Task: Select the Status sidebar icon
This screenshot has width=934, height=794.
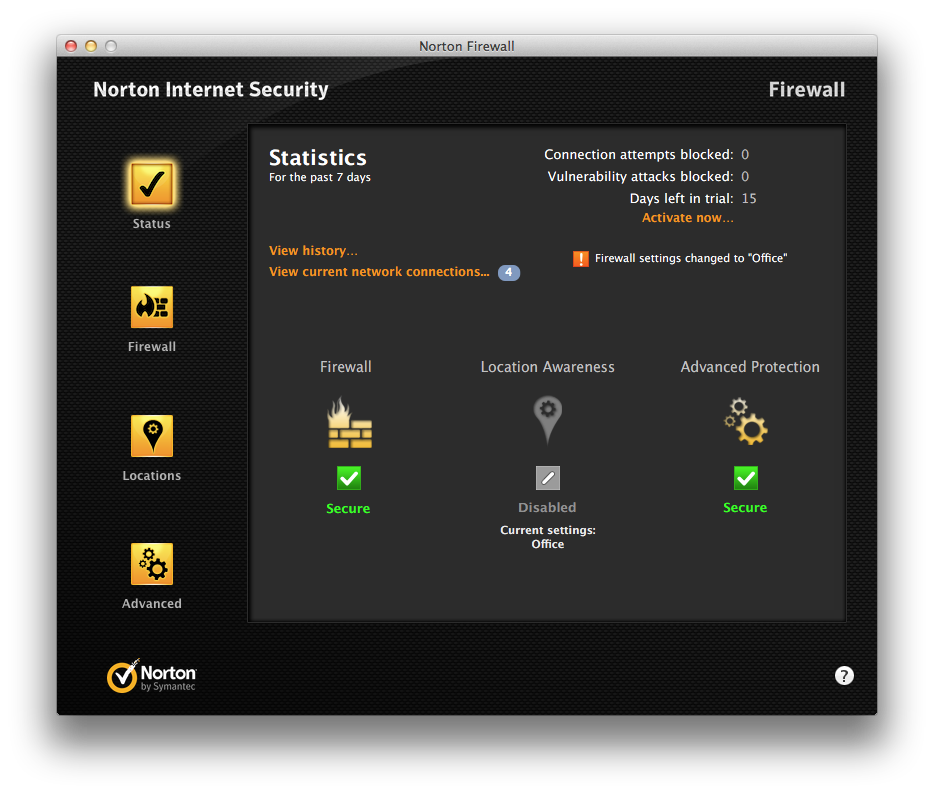Action: [x=152, y=185]
